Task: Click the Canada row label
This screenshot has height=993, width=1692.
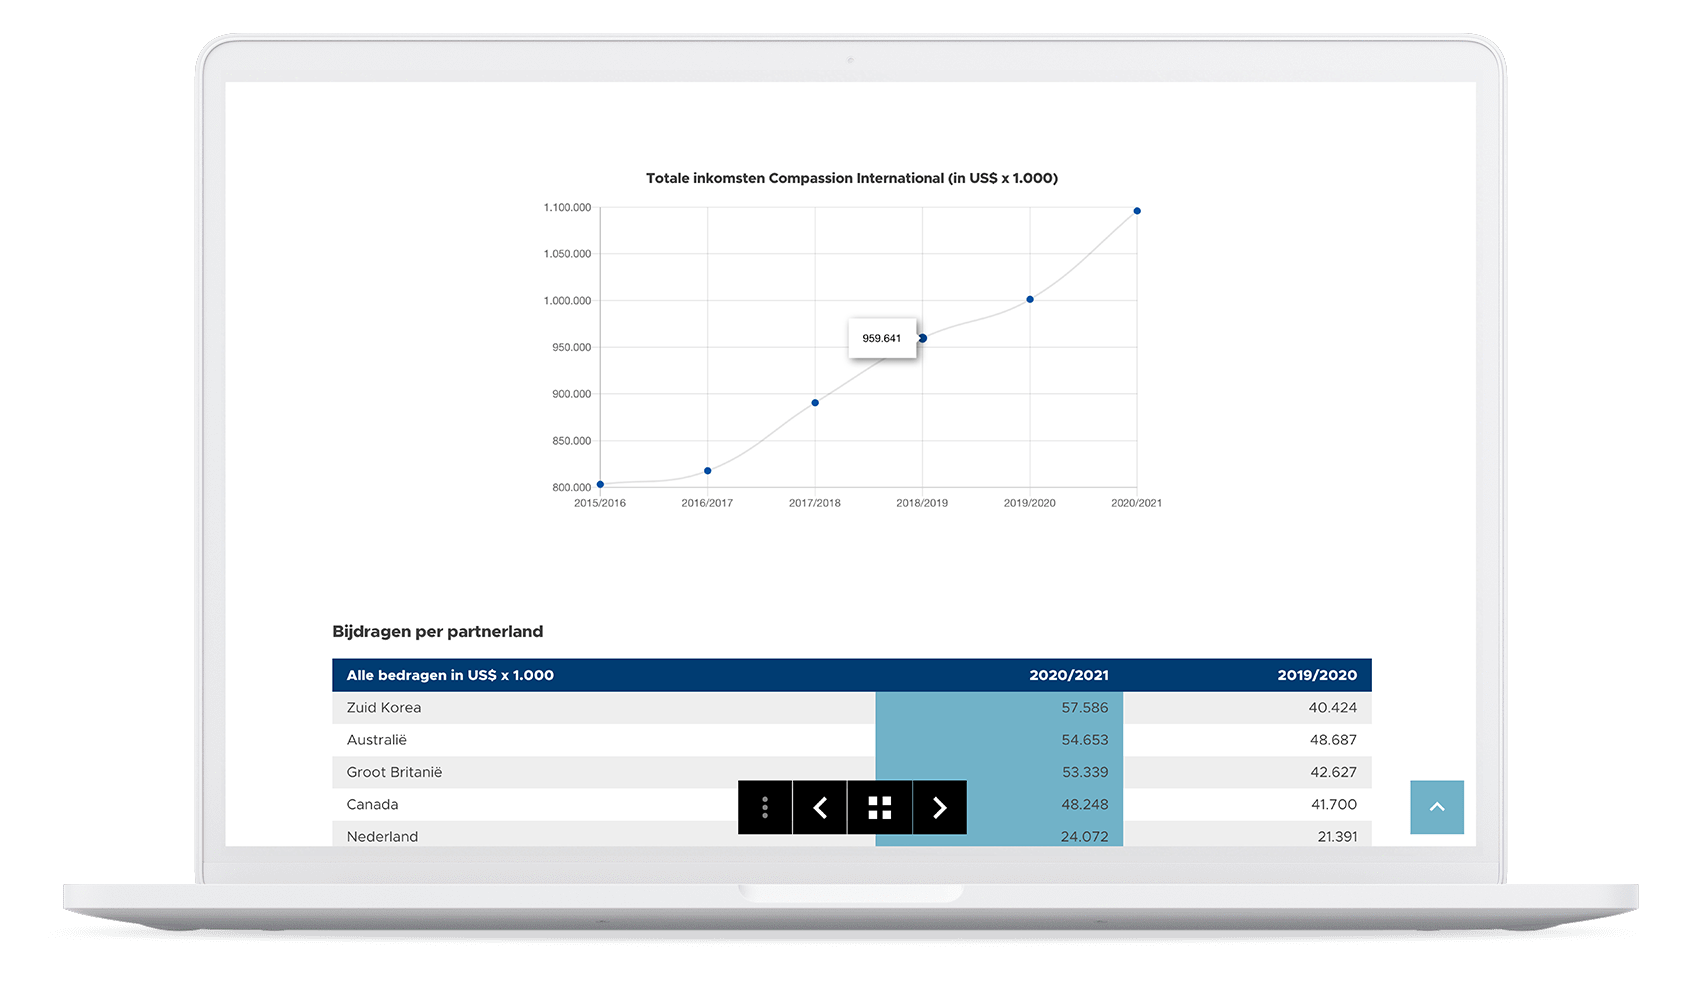Action: [x=372, y=804]
